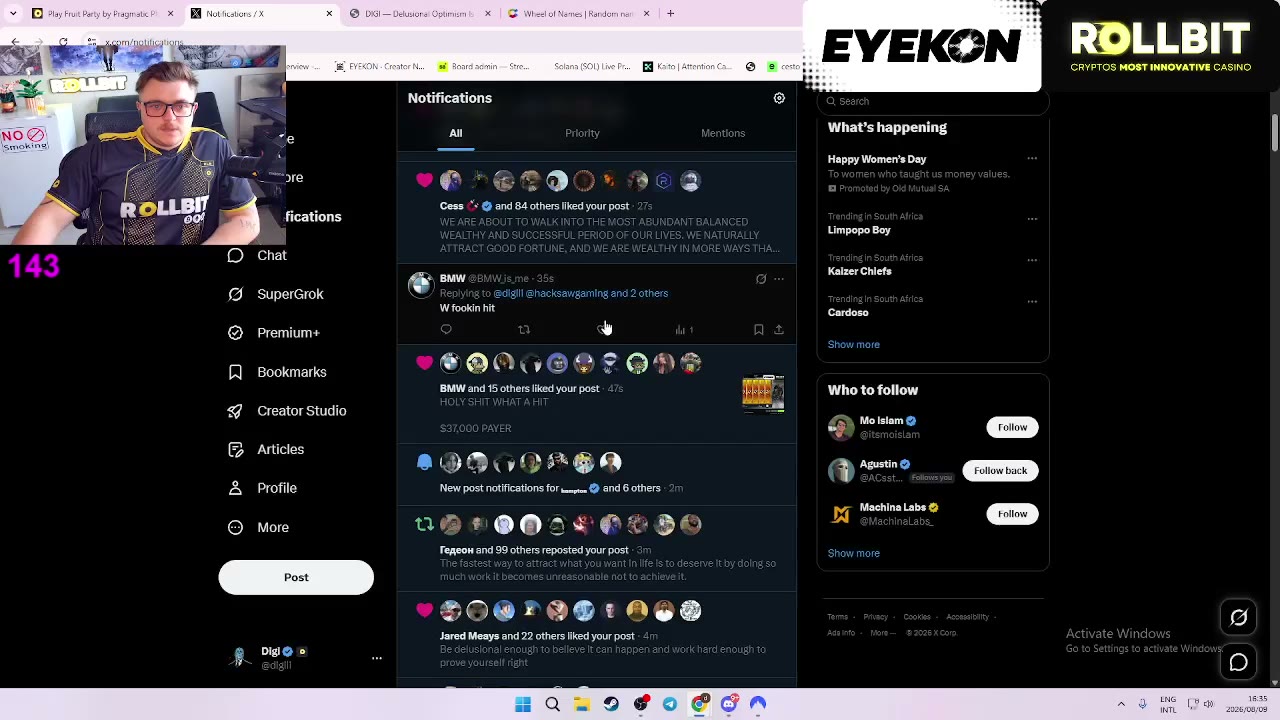1280x720 pixels.
Task: Repost BMW's "W fookin hit" reply
Action: (x=524, y=329)
